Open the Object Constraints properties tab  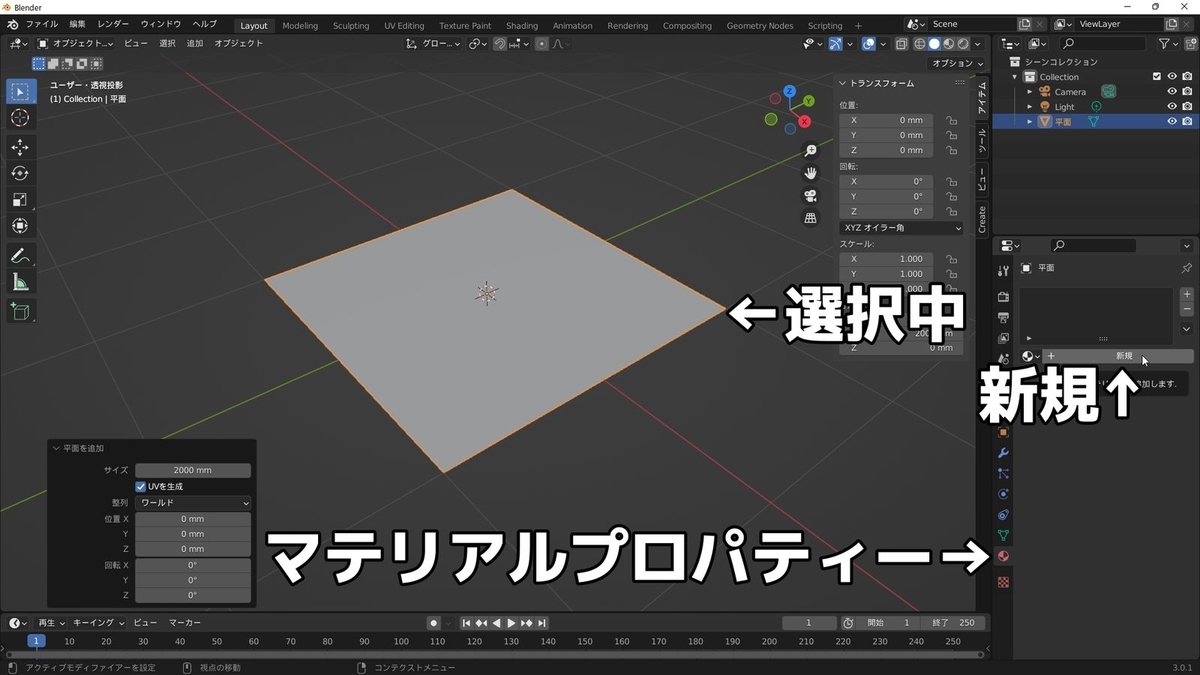tap(1003, 514)
